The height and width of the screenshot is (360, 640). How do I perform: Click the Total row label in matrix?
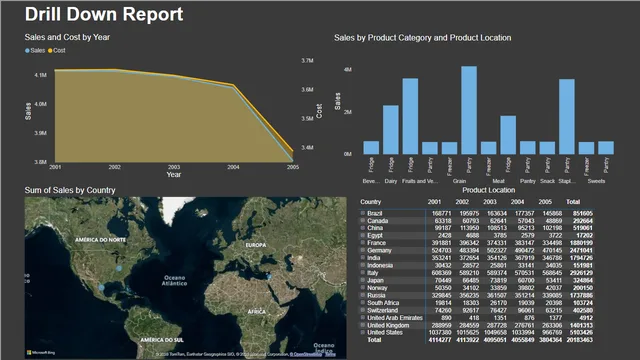(x=374, y=340)
